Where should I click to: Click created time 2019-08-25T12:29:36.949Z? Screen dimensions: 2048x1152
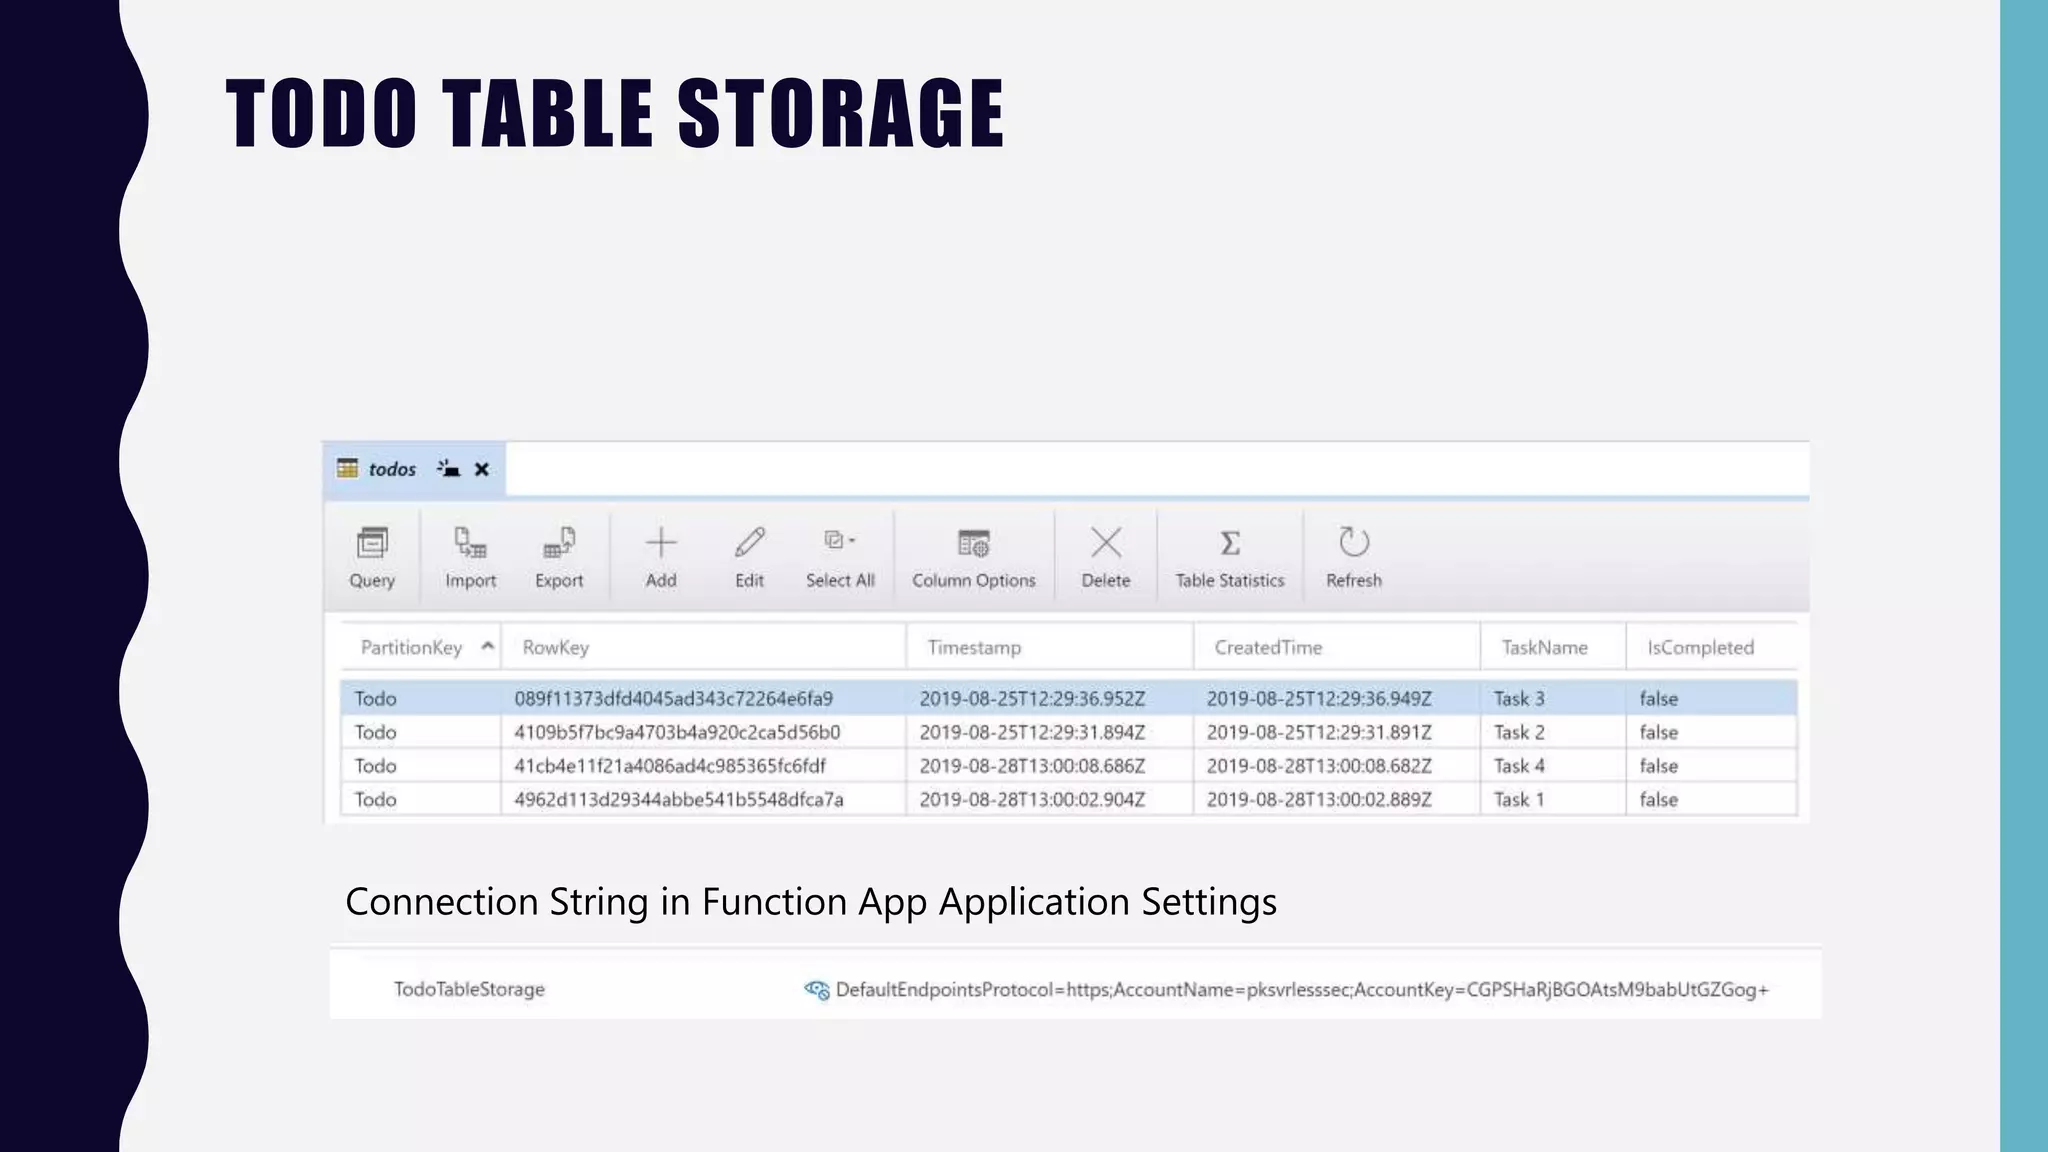coord(1319,698)
